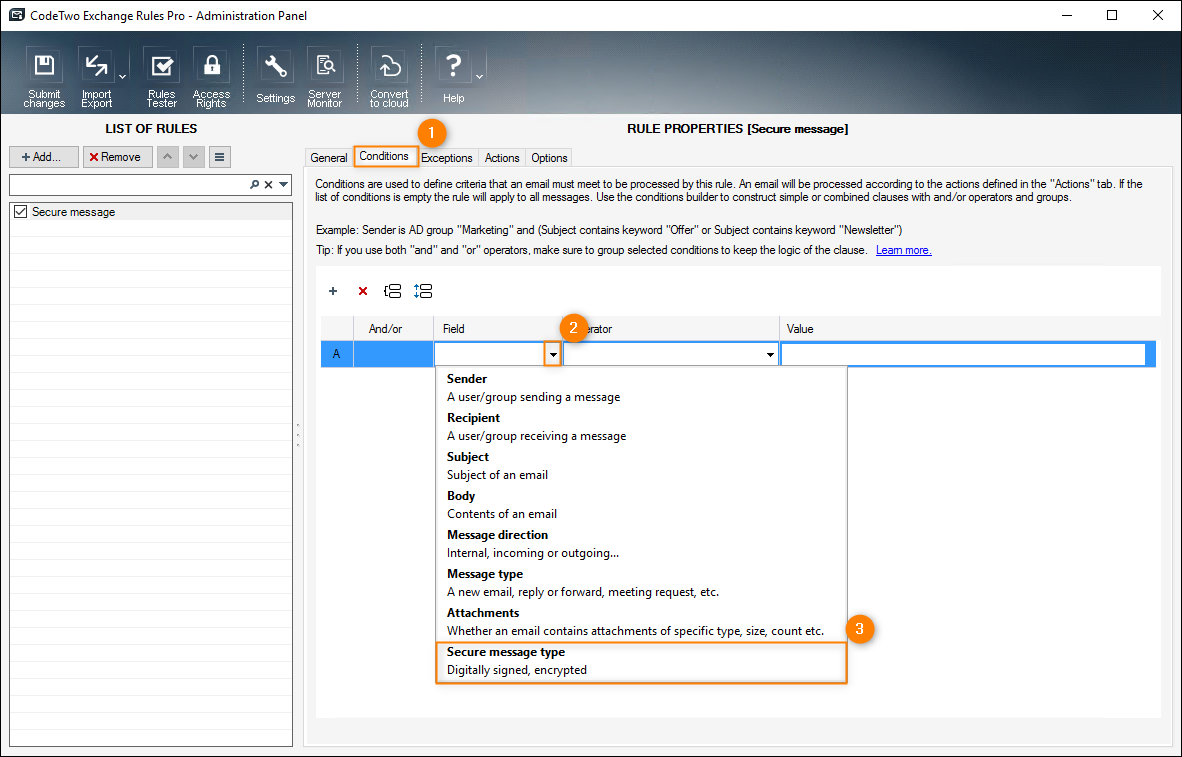Move the rule down with the down arrow
Viewport: 1182px width, 757px height.
click(x=194, y=157)
